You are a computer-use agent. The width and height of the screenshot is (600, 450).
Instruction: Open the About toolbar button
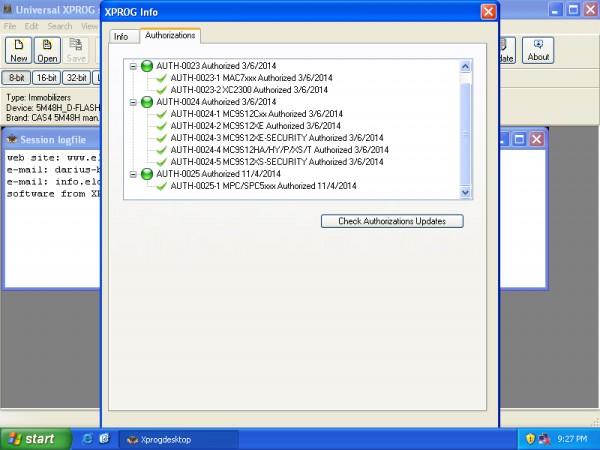point(538,50)
